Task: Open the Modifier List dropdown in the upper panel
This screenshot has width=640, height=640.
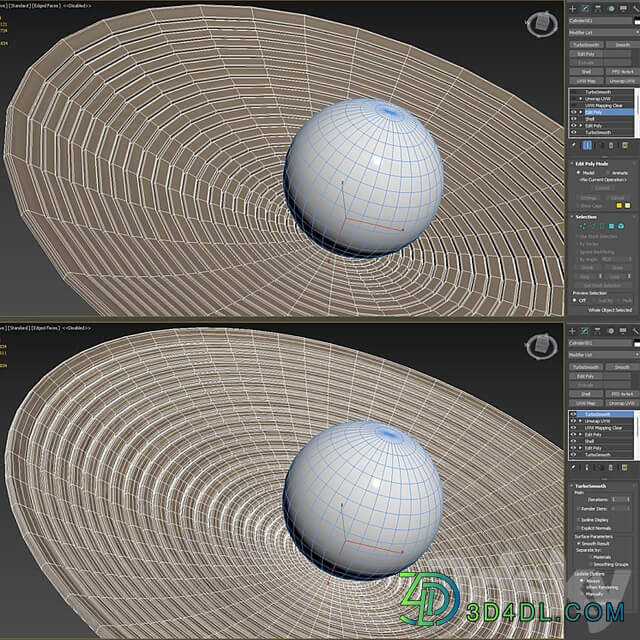Action: [603, 32]
